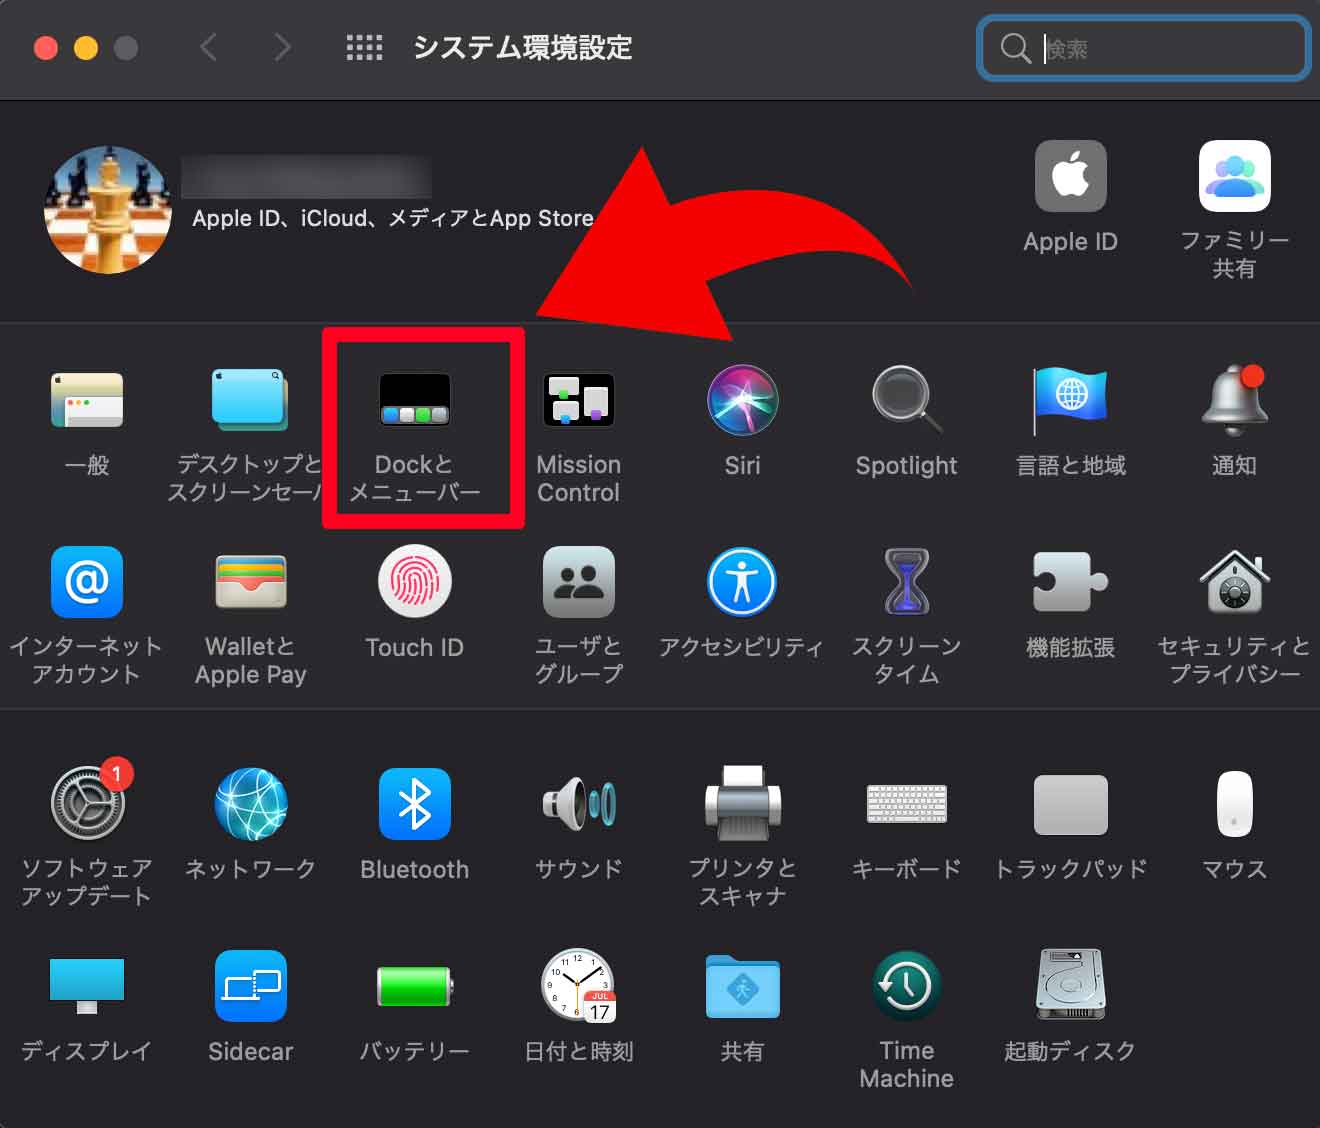
Task: Open Dockとメニューバー preferences
Action: tap(414, 399)
